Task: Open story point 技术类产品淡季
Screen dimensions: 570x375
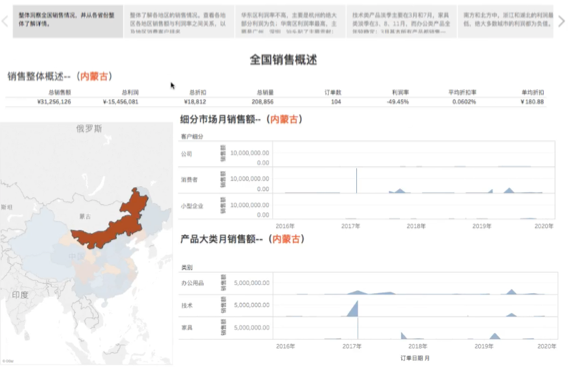Action: click(x=401, y=21)
